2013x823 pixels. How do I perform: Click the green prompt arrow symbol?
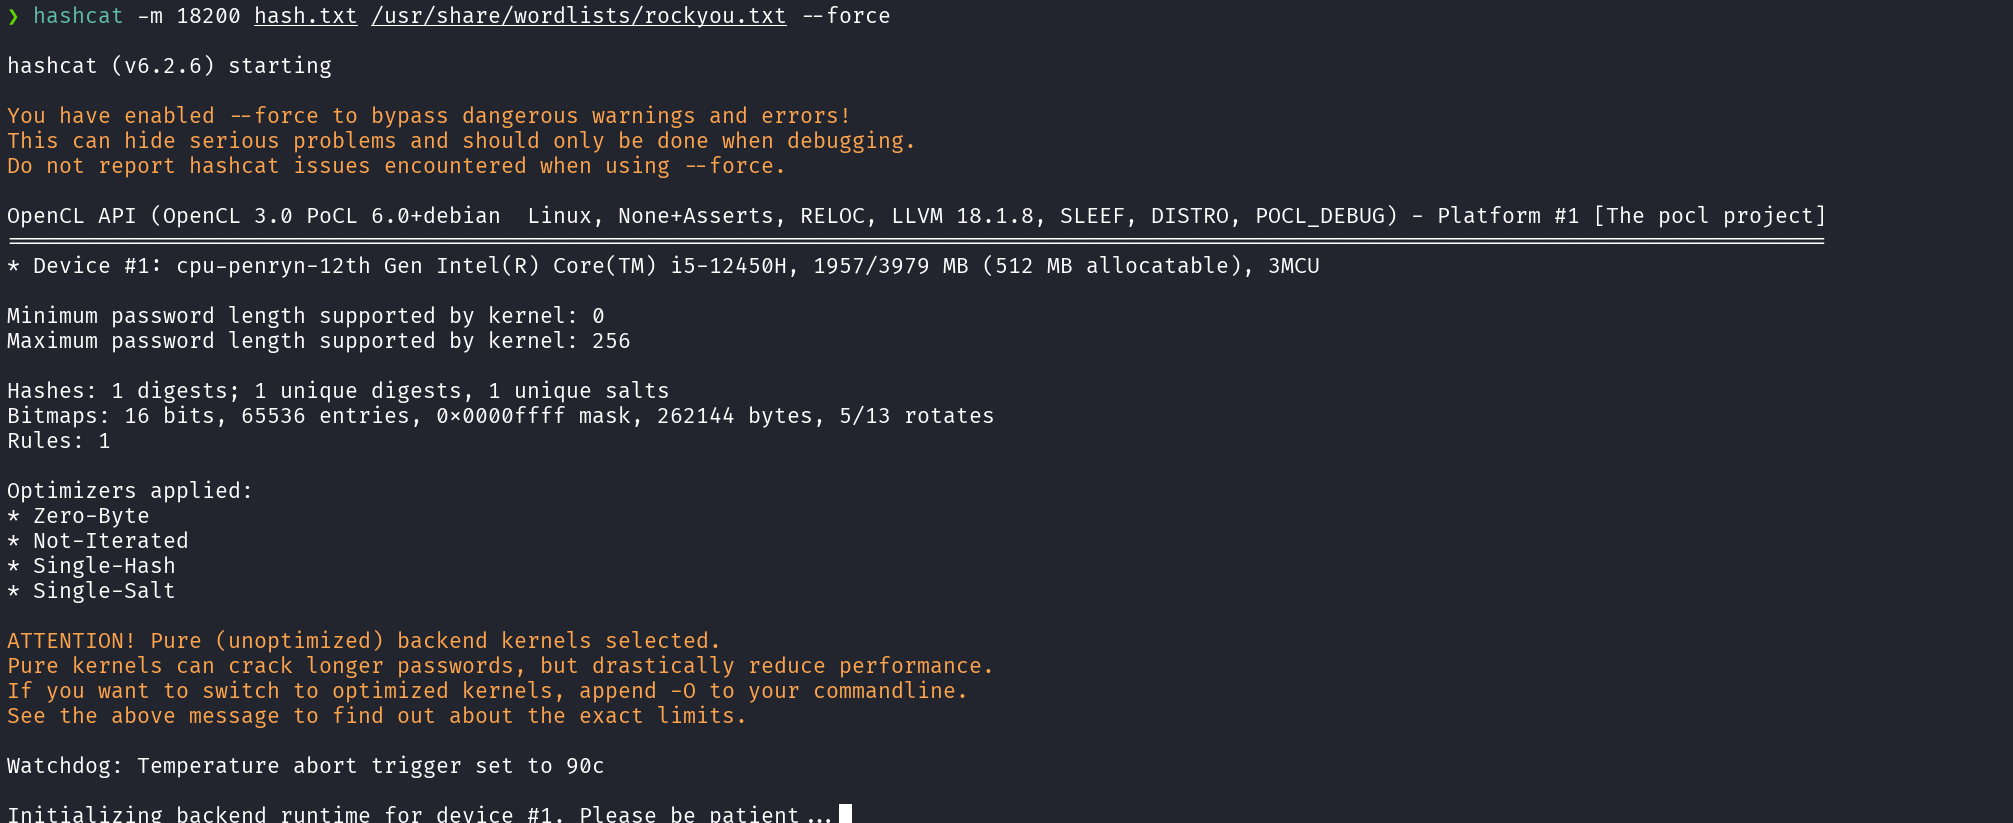[x=13, y=16]
